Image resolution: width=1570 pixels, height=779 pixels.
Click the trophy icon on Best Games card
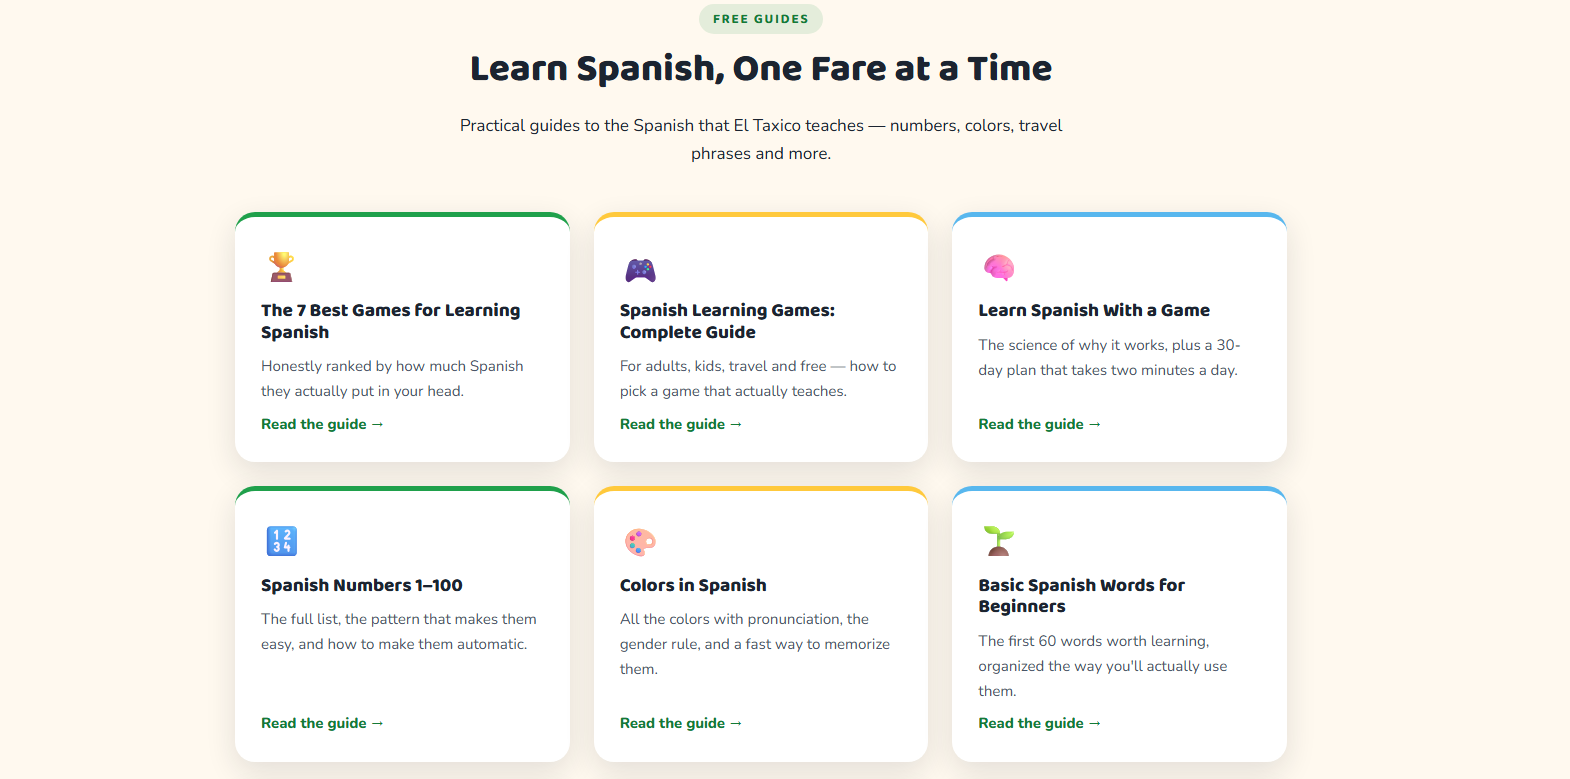282,267
